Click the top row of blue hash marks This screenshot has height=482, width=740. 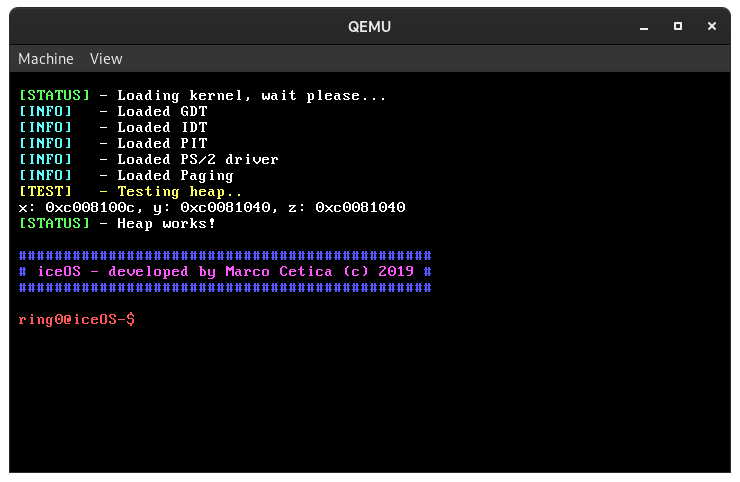(x=225, y=256)
